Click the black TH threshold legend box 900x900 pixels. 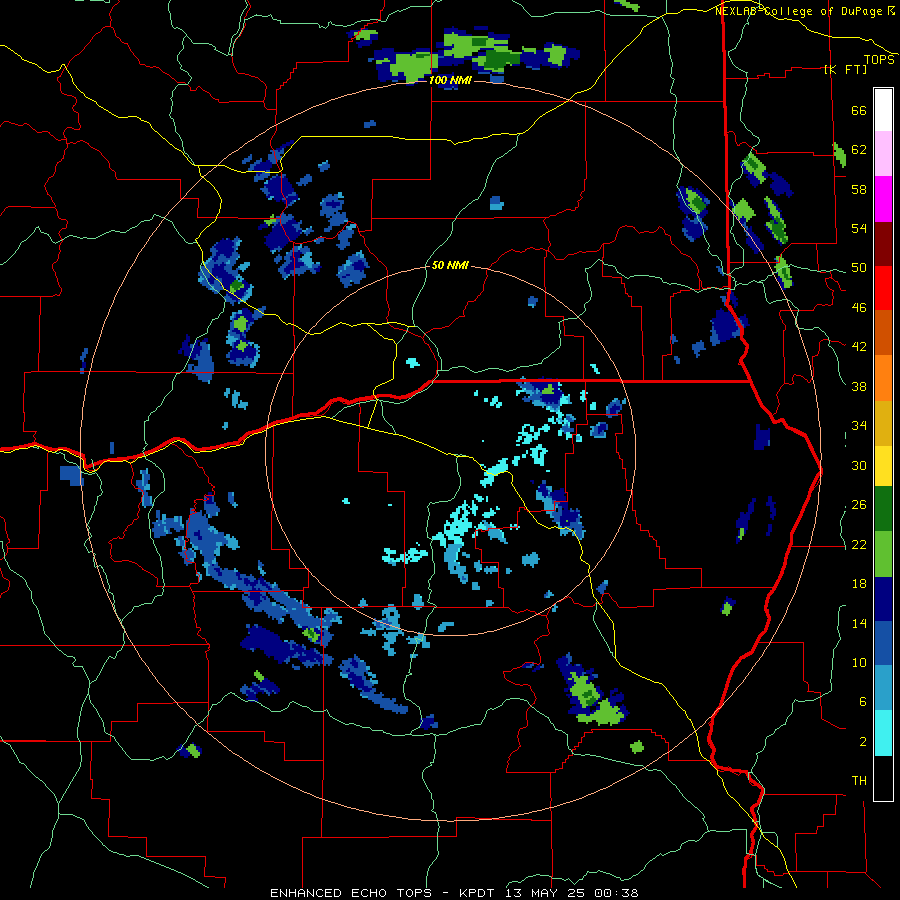pos(883,778)
